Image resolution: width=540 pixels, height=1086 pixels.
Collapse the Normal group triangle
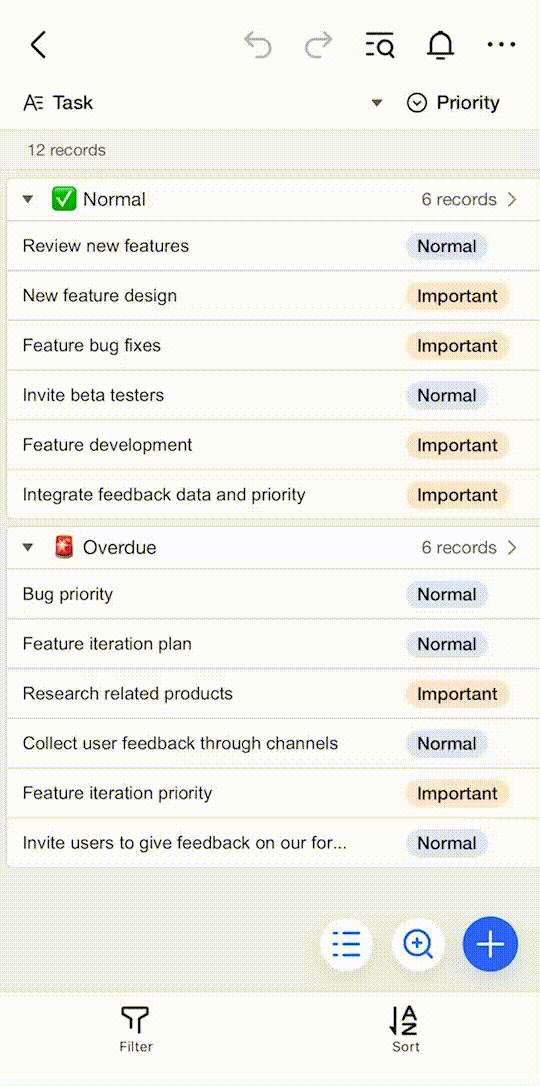tap(28, 199)
